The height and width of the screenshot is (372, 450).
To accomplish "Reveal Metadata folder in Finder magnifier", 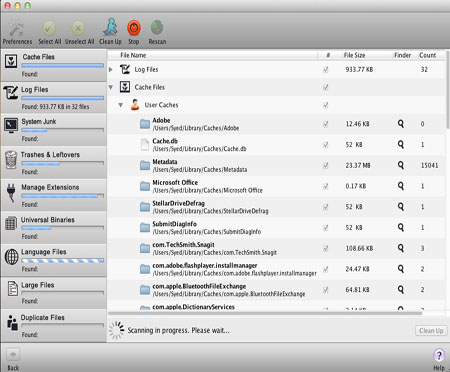I will pos(401,165).
